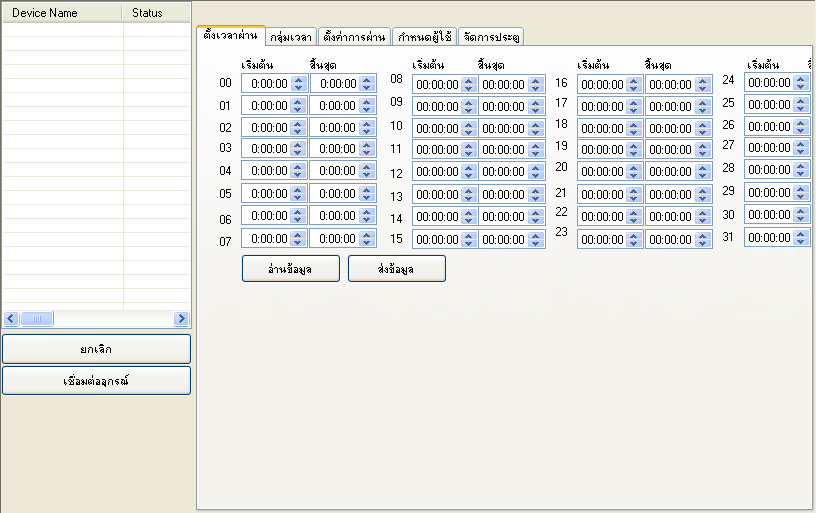Click row 14 start time spinner

[x=469, y=216]
